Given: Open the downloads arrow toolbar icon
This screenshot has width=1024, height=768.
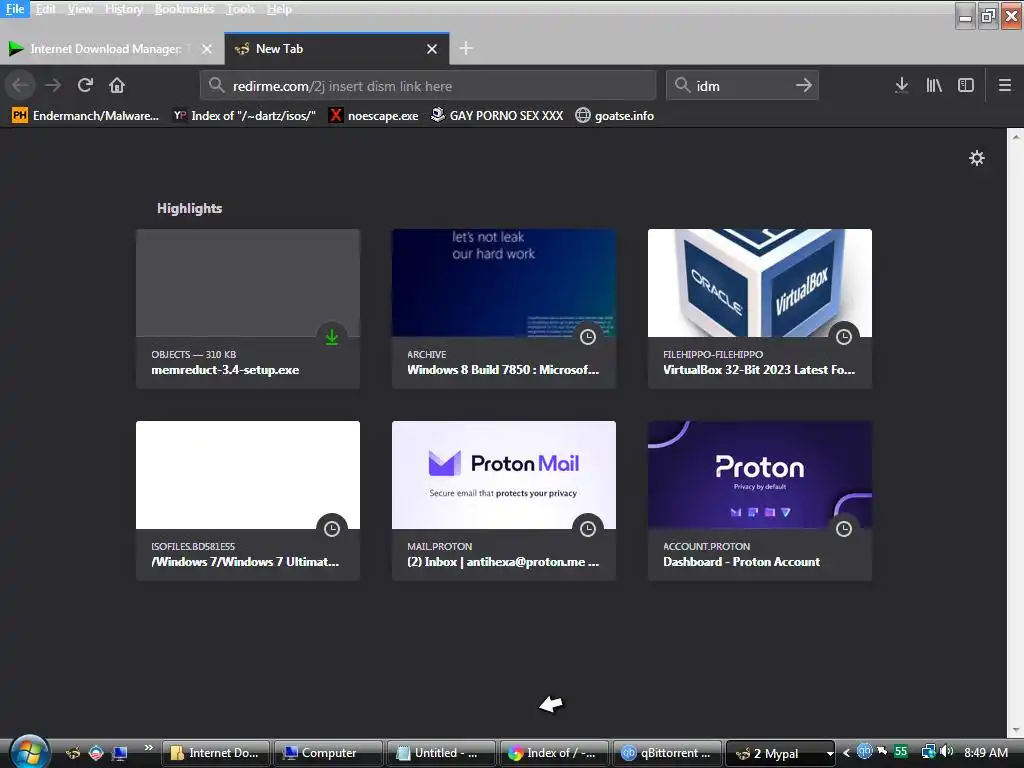Looking at the screenshot, I should tap(901, 86).
